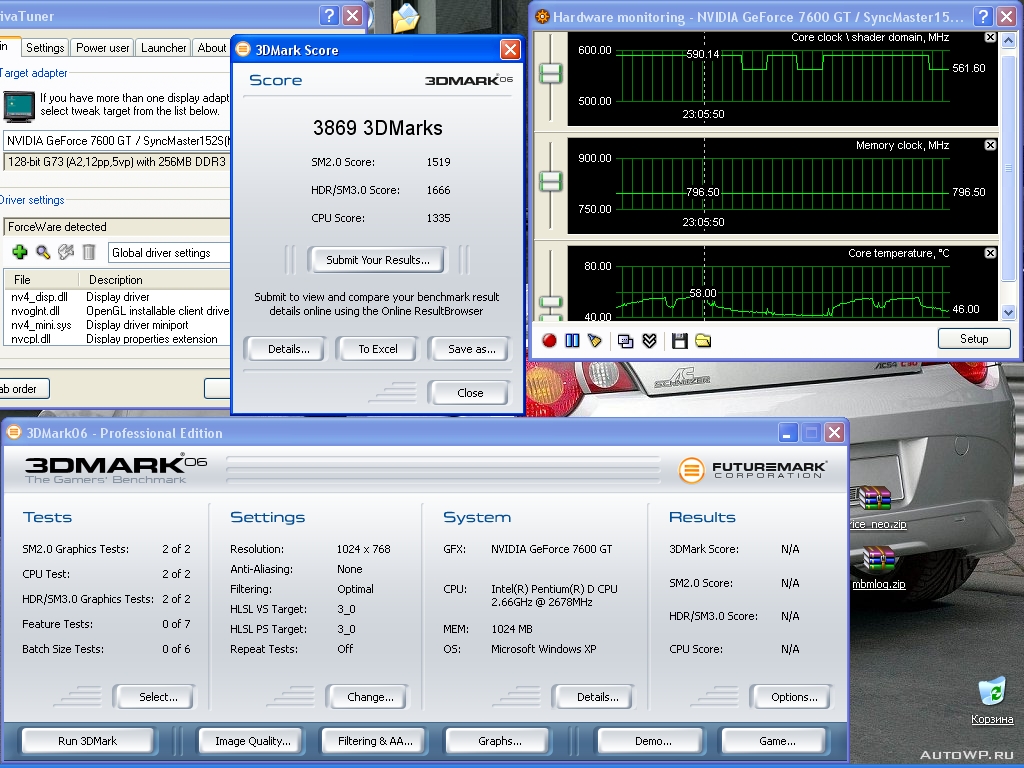Sort the driver list by Description column
This screenshot has height=768, width=1024.
[155, 280]
